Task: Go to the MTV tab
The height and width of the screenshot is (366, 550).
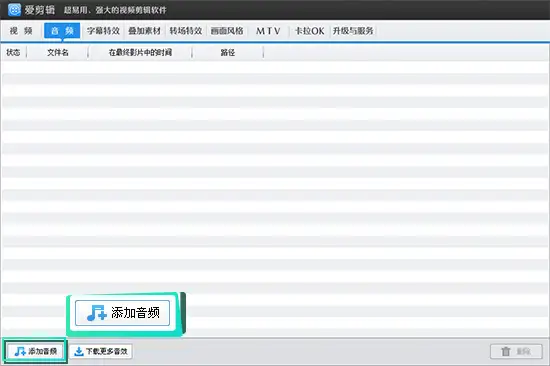Action: 268,31
